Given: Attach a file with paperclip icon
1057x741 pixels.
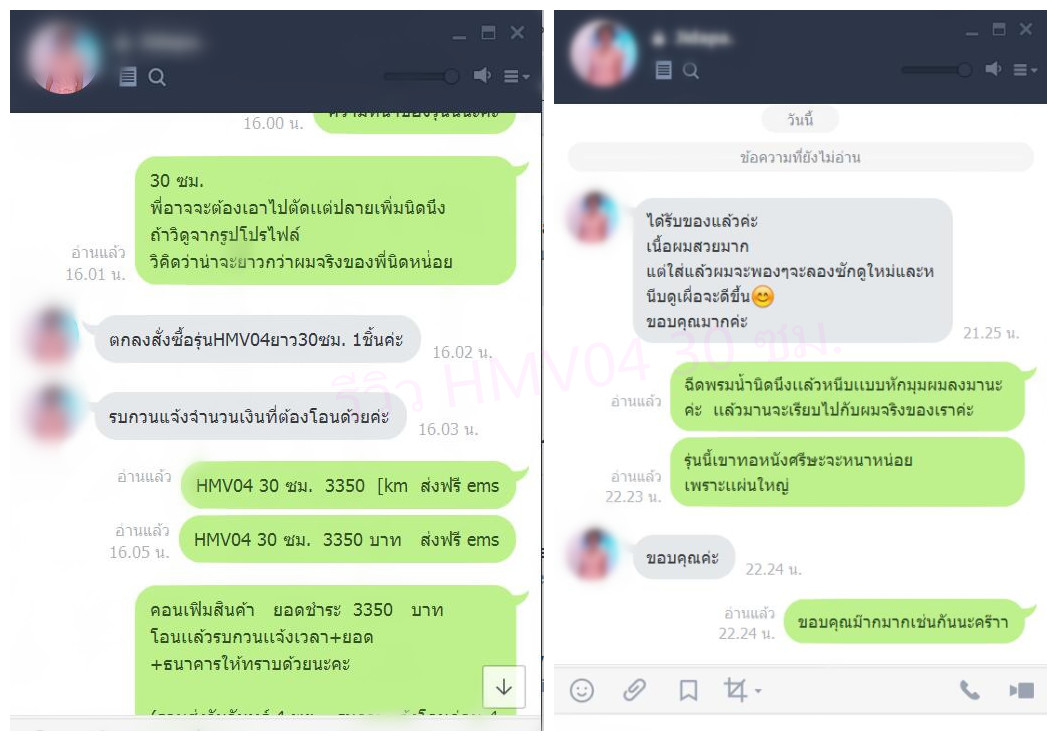Looking at the screenshot, I should (x=634, y=690).
